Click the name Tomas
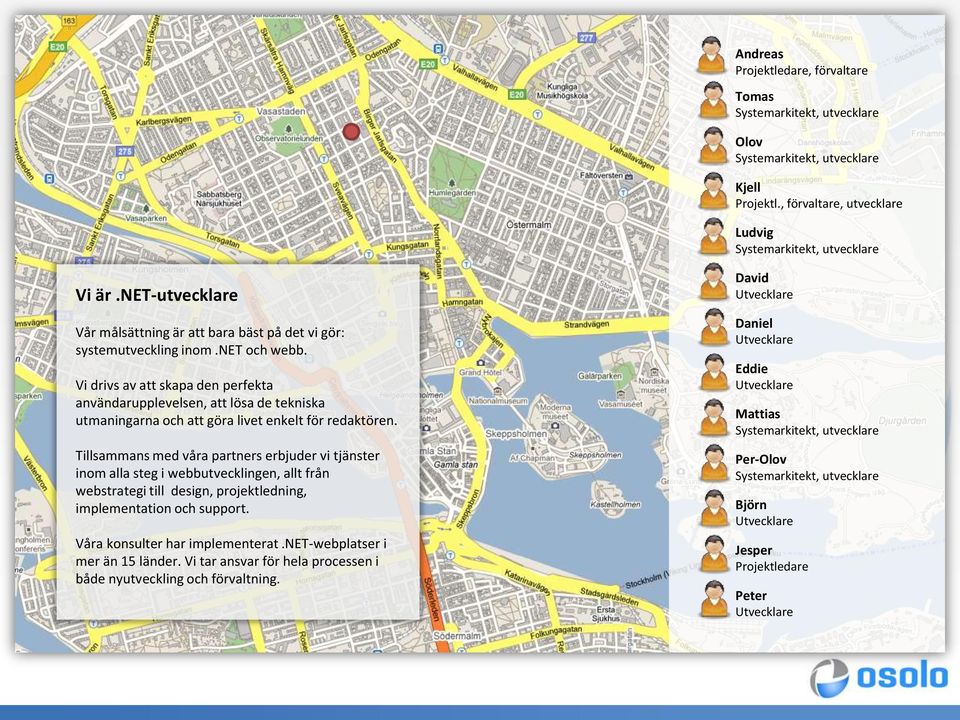 click(754, 97)
